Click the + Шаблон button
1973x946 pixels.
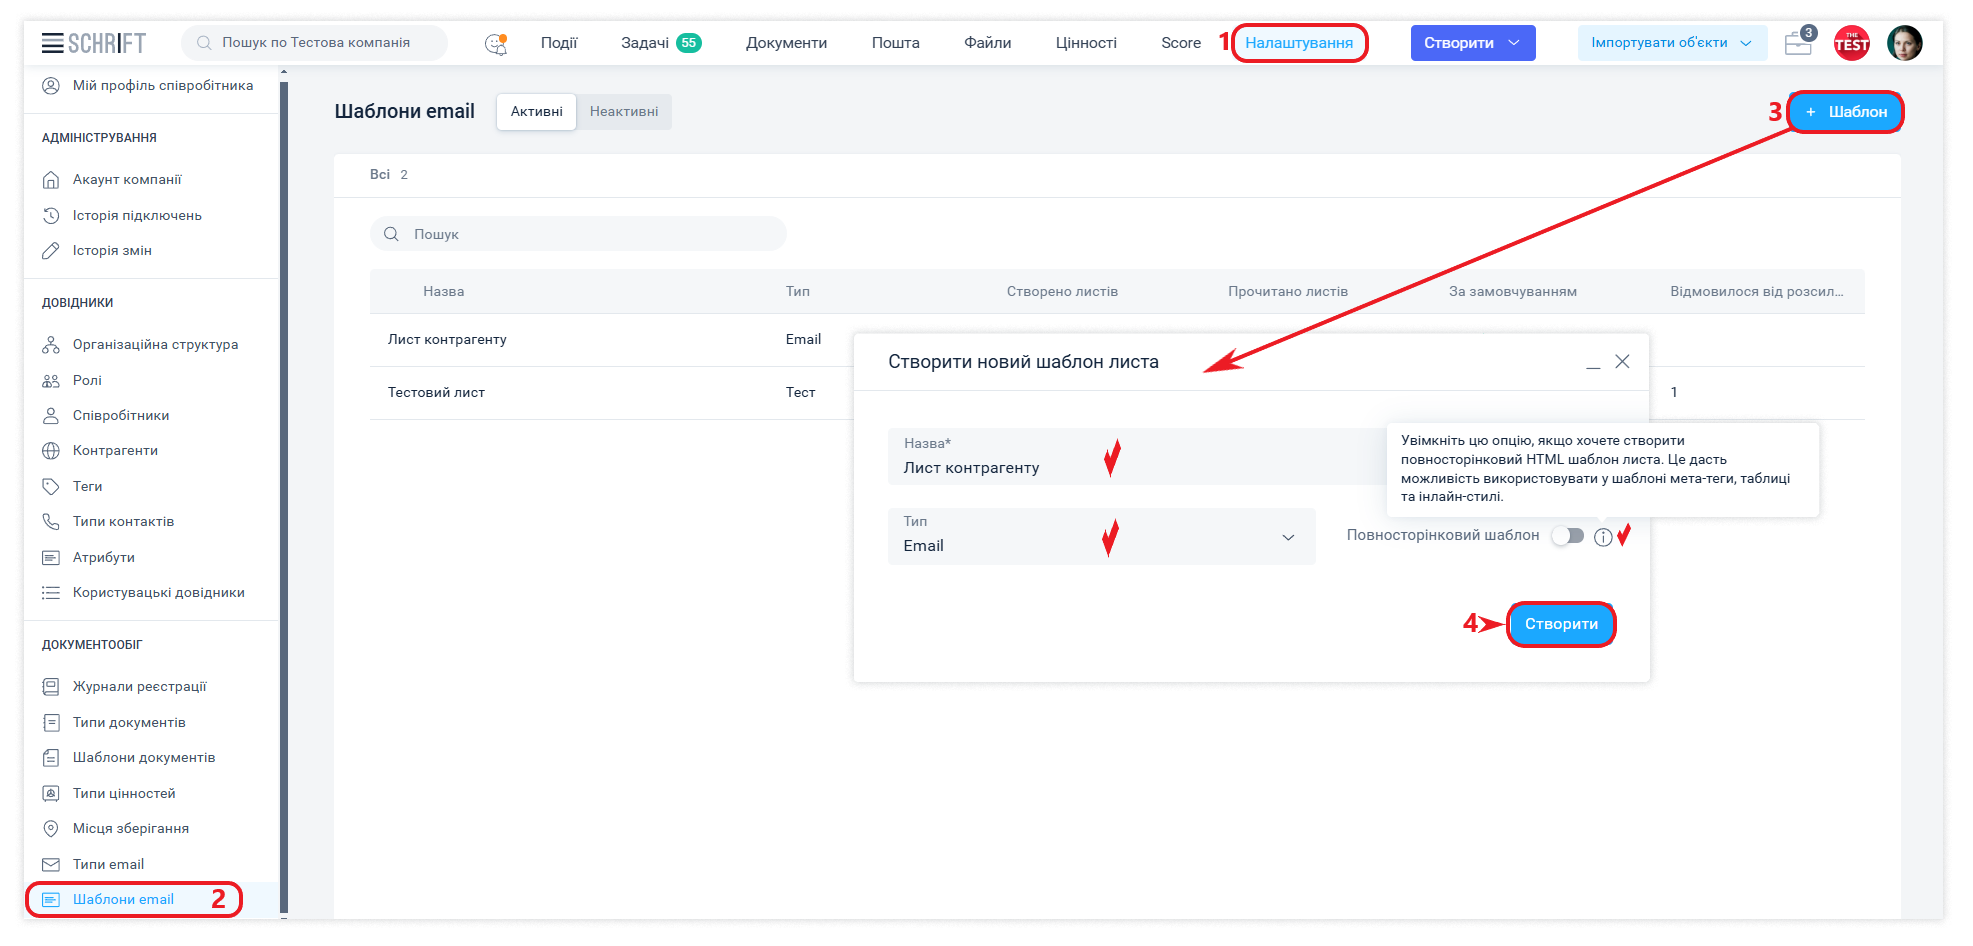click(1845, 112)
